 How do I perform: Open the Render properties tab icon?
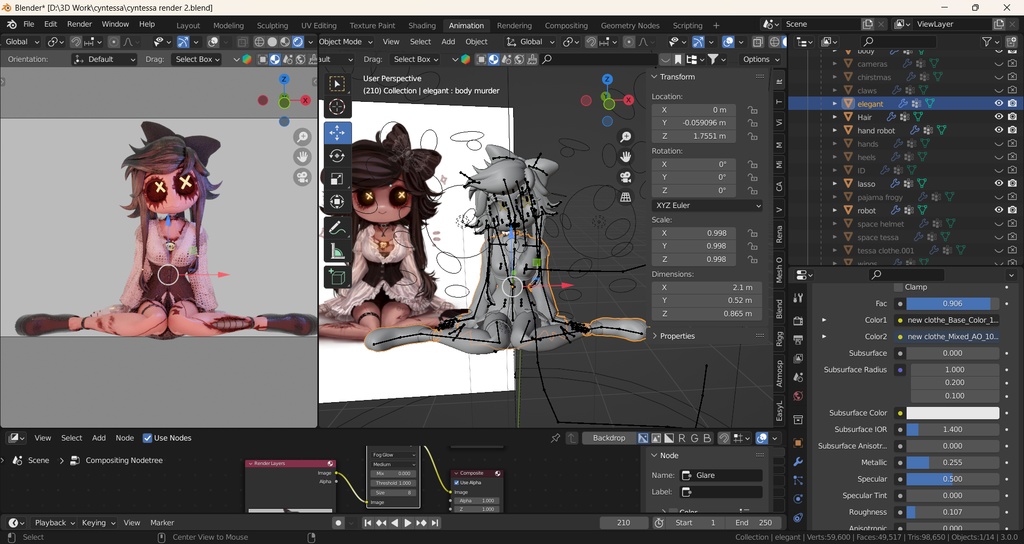point(797,321)
